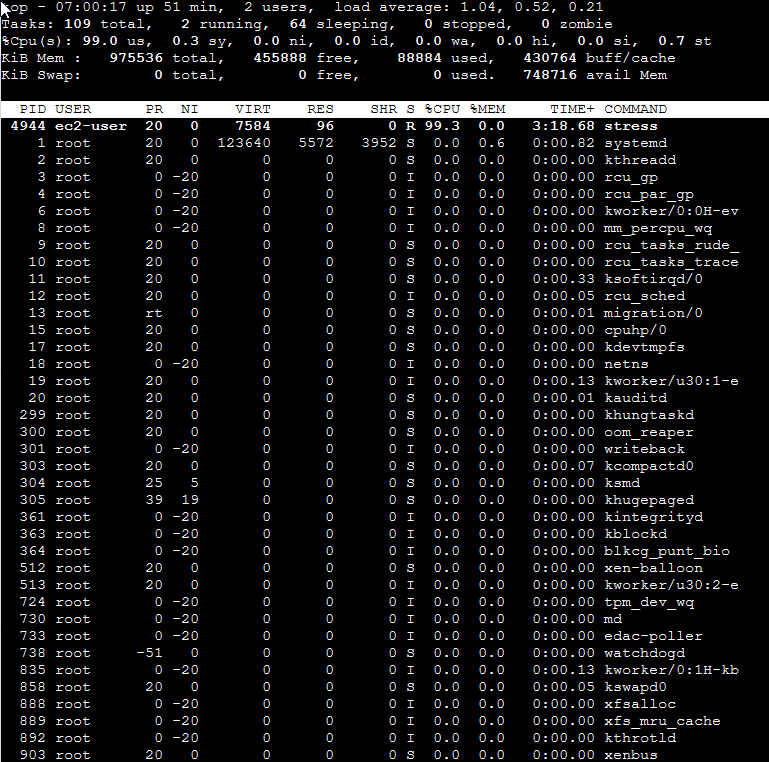
Task: Select the kthrotld process
Action: pos(640,738)
